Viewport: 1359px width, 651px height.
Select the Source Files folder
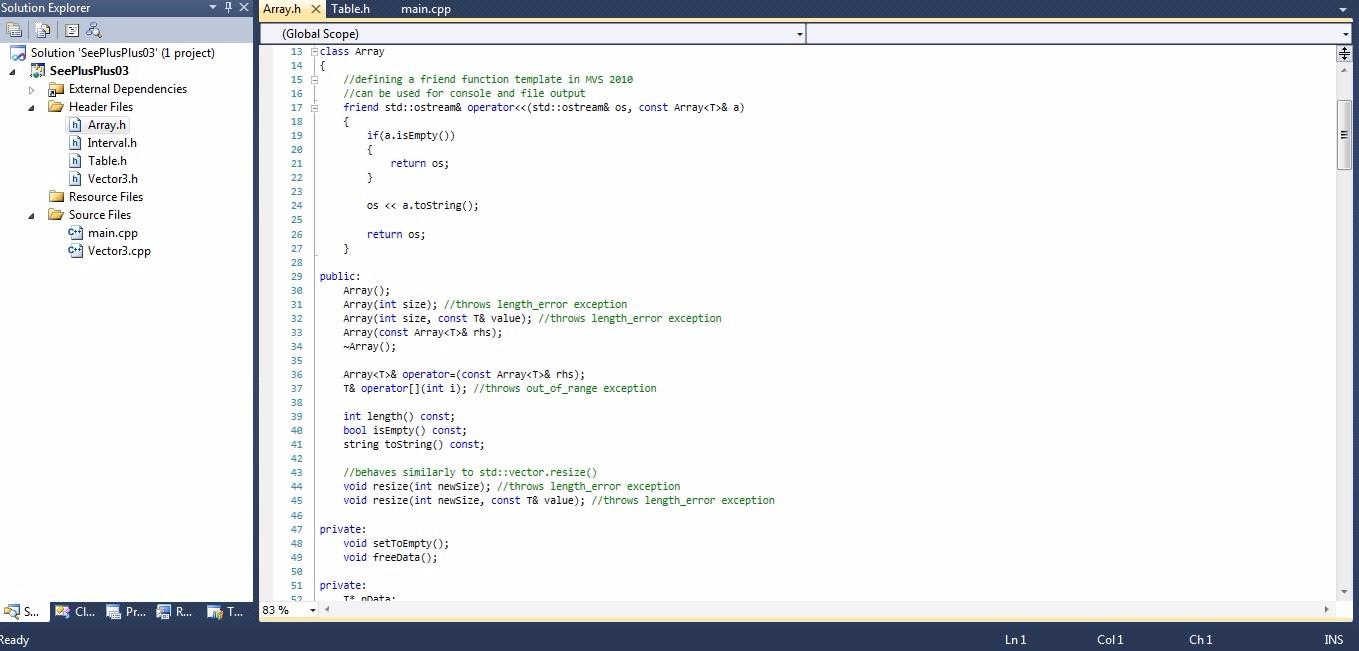click(99, 215)
